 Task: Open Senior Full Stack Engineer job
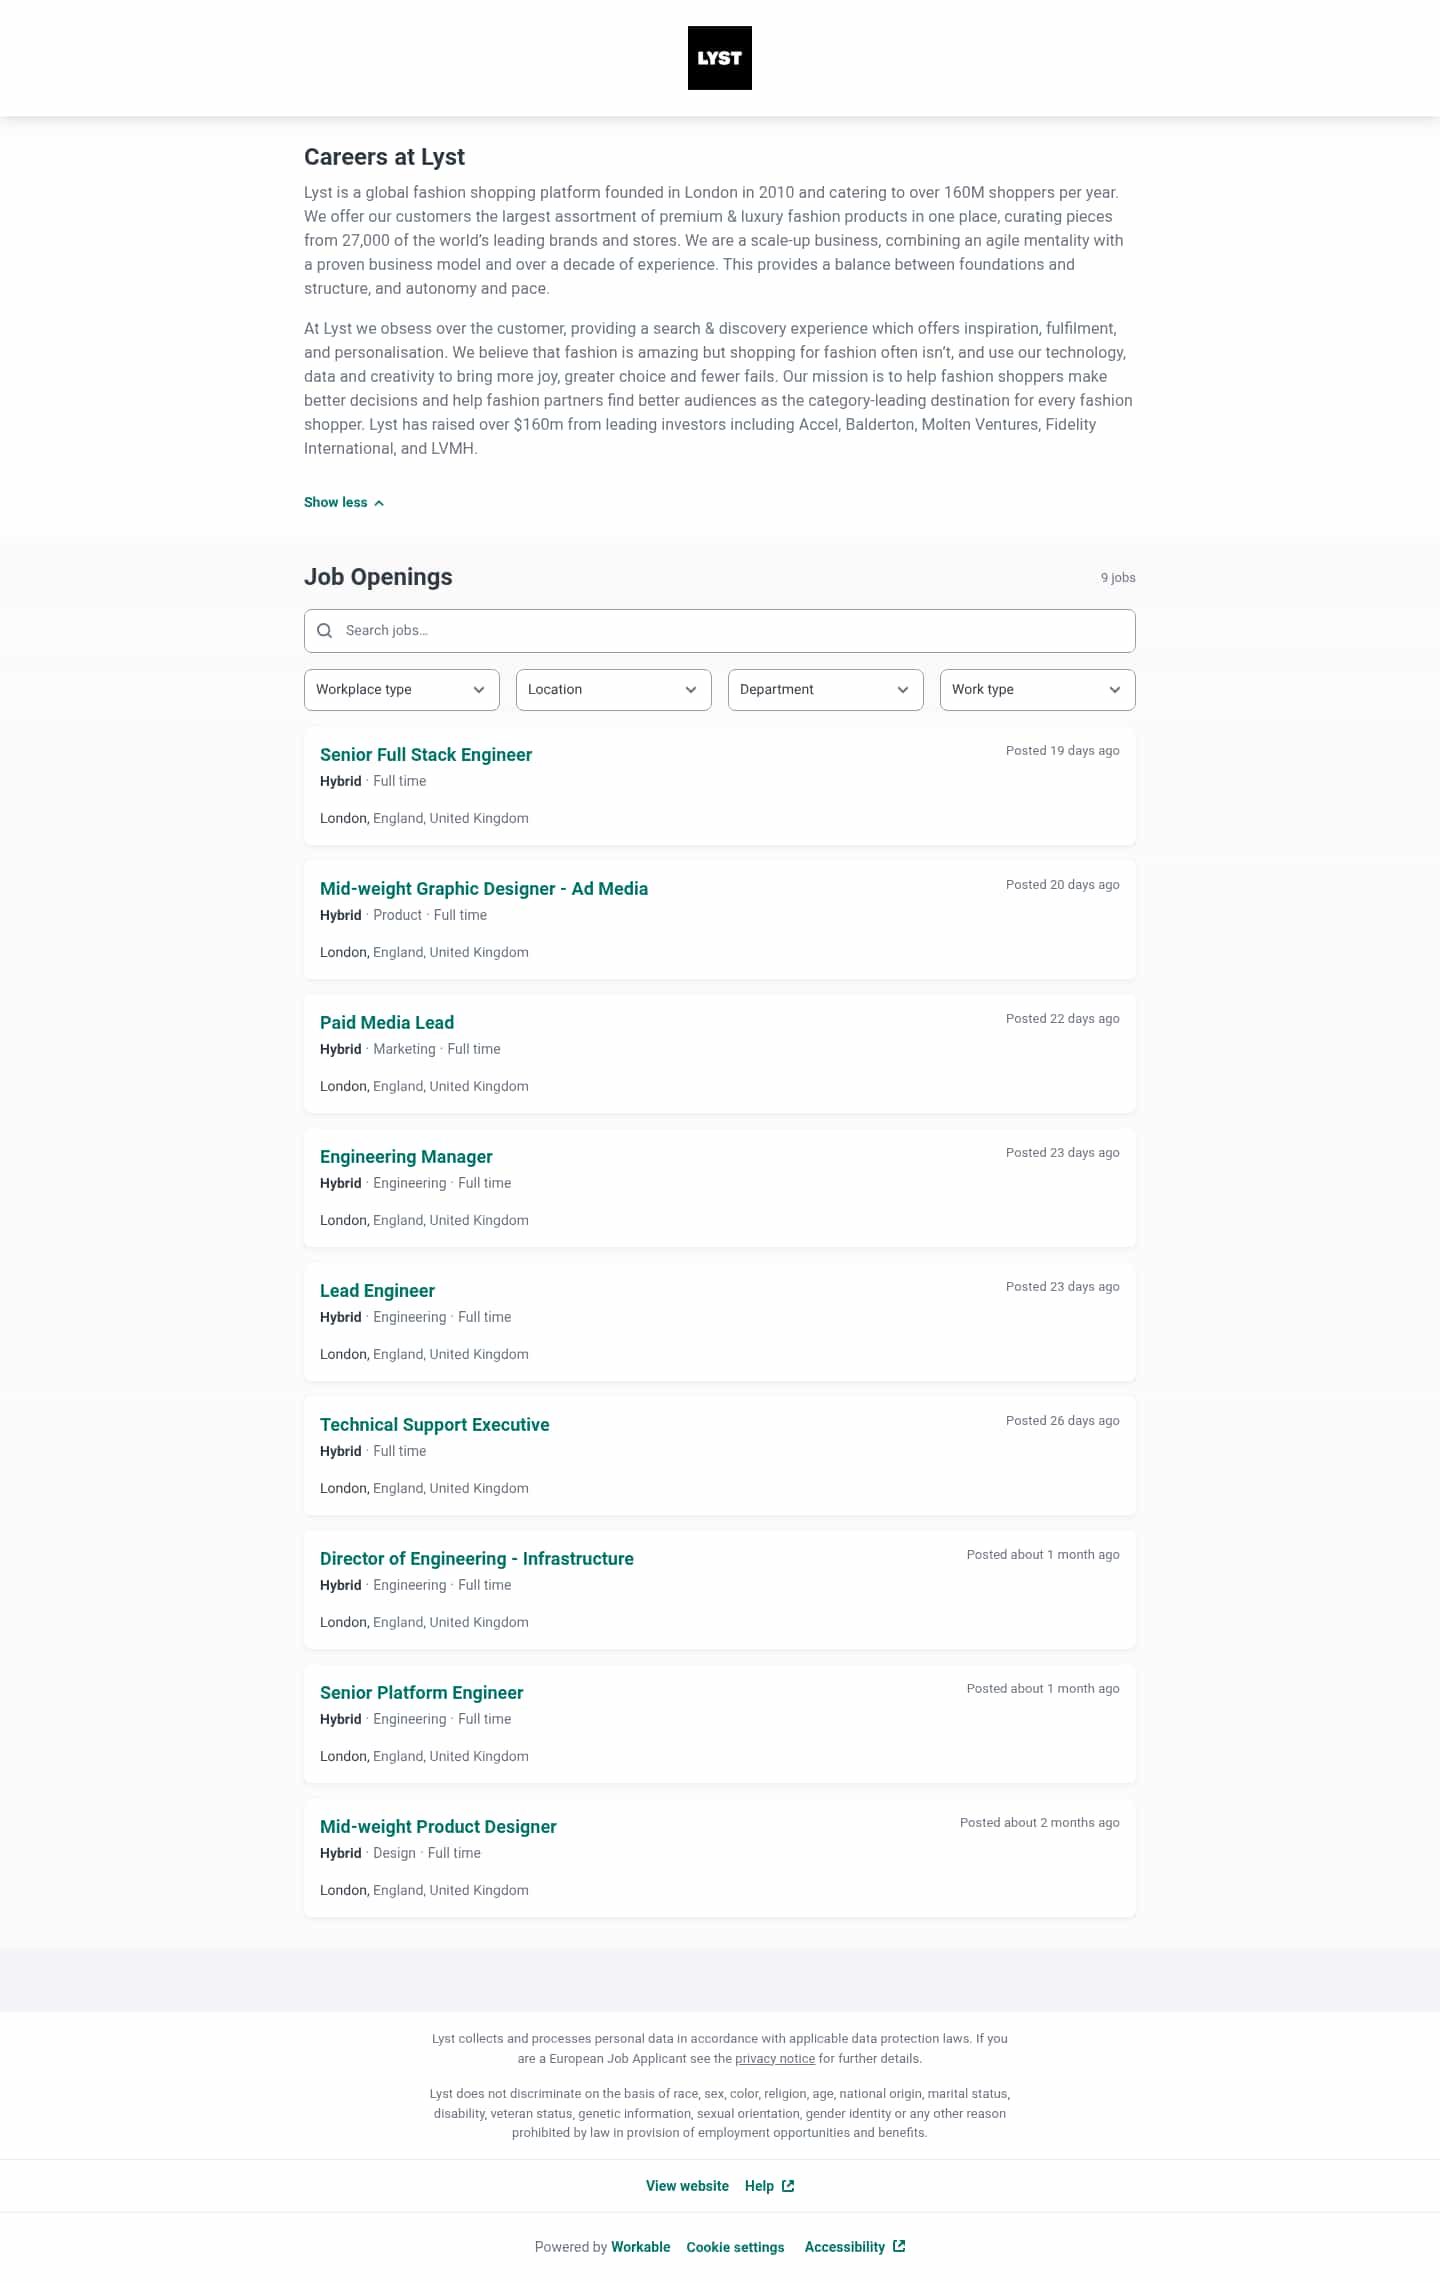tap(426, 755)
